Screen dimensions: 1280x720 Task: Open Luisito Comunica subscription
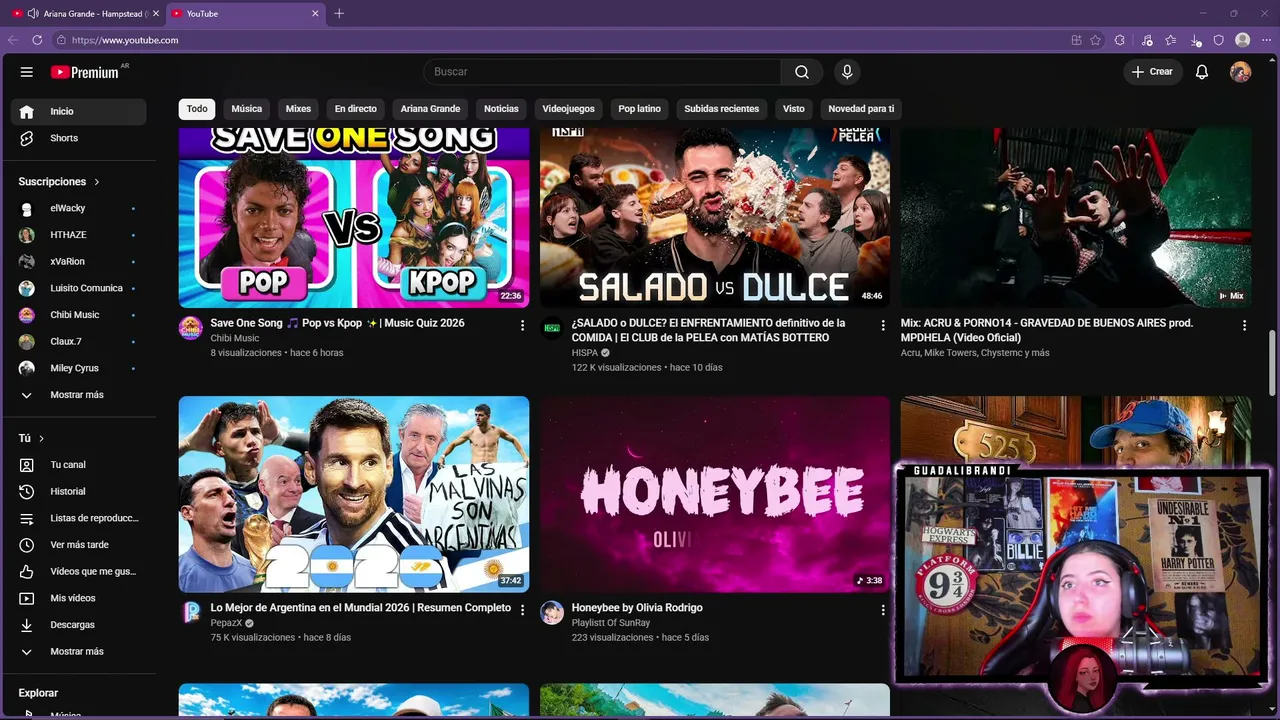coord(78,288)
